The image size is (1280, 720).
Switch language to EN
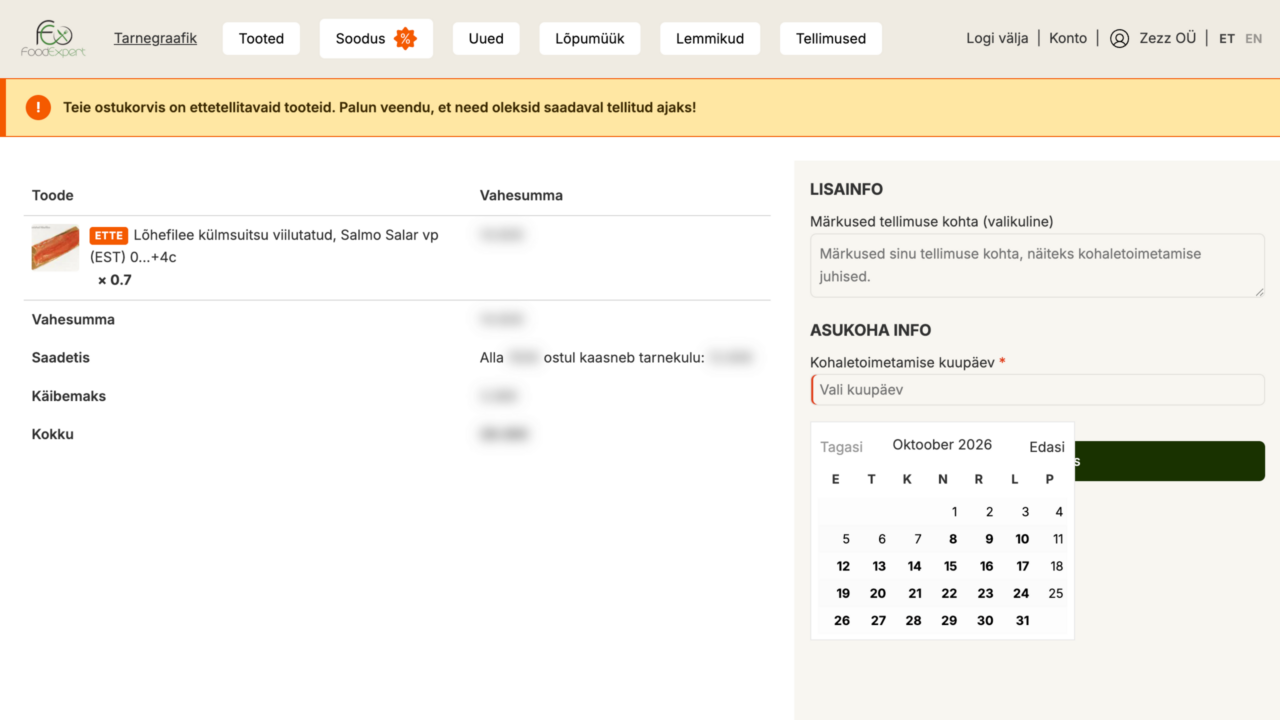click(x=1254, y=39)
